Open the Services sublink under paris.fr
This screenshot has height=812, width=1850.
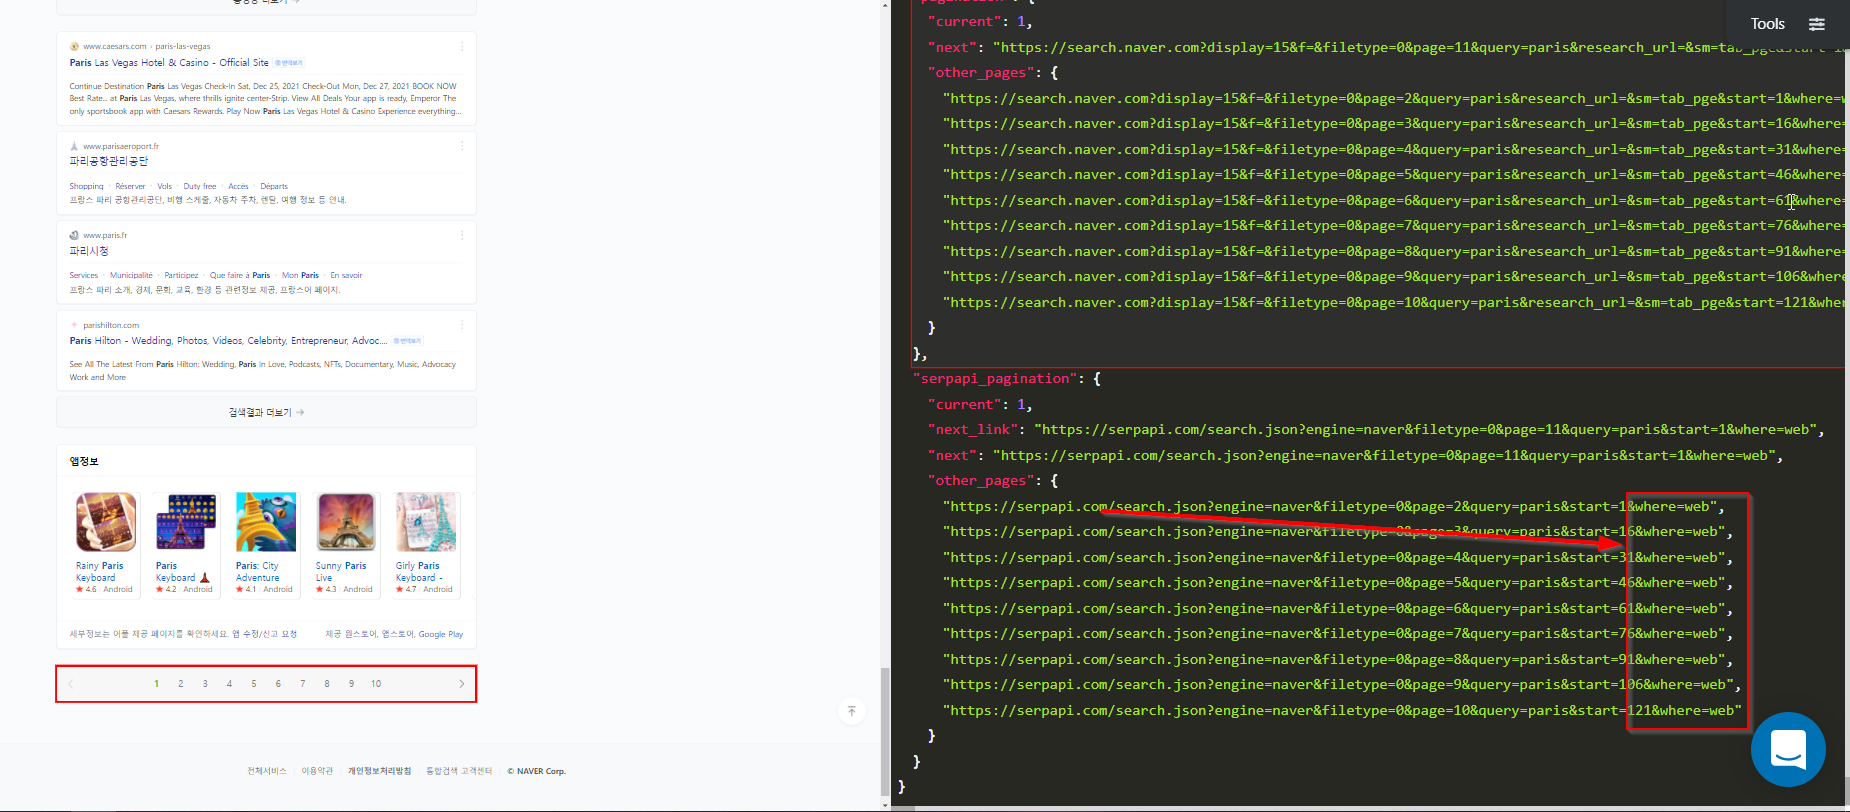[x=83, y=275]
